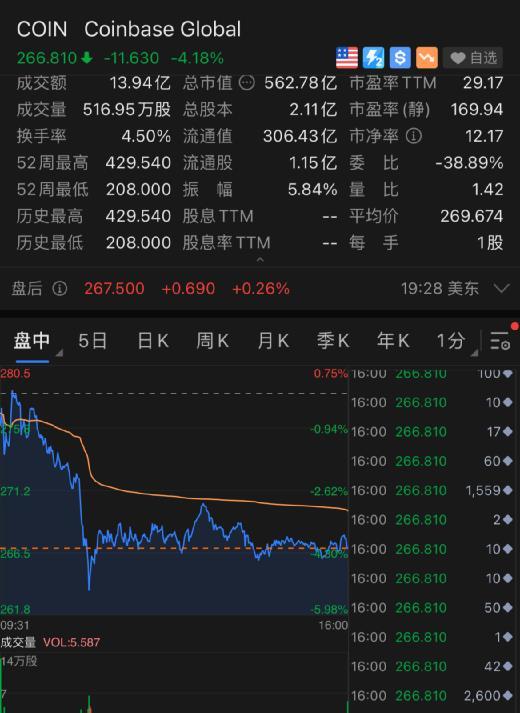Switch to the 日K chart tab
Screen dimensions: 520x713
153,341
